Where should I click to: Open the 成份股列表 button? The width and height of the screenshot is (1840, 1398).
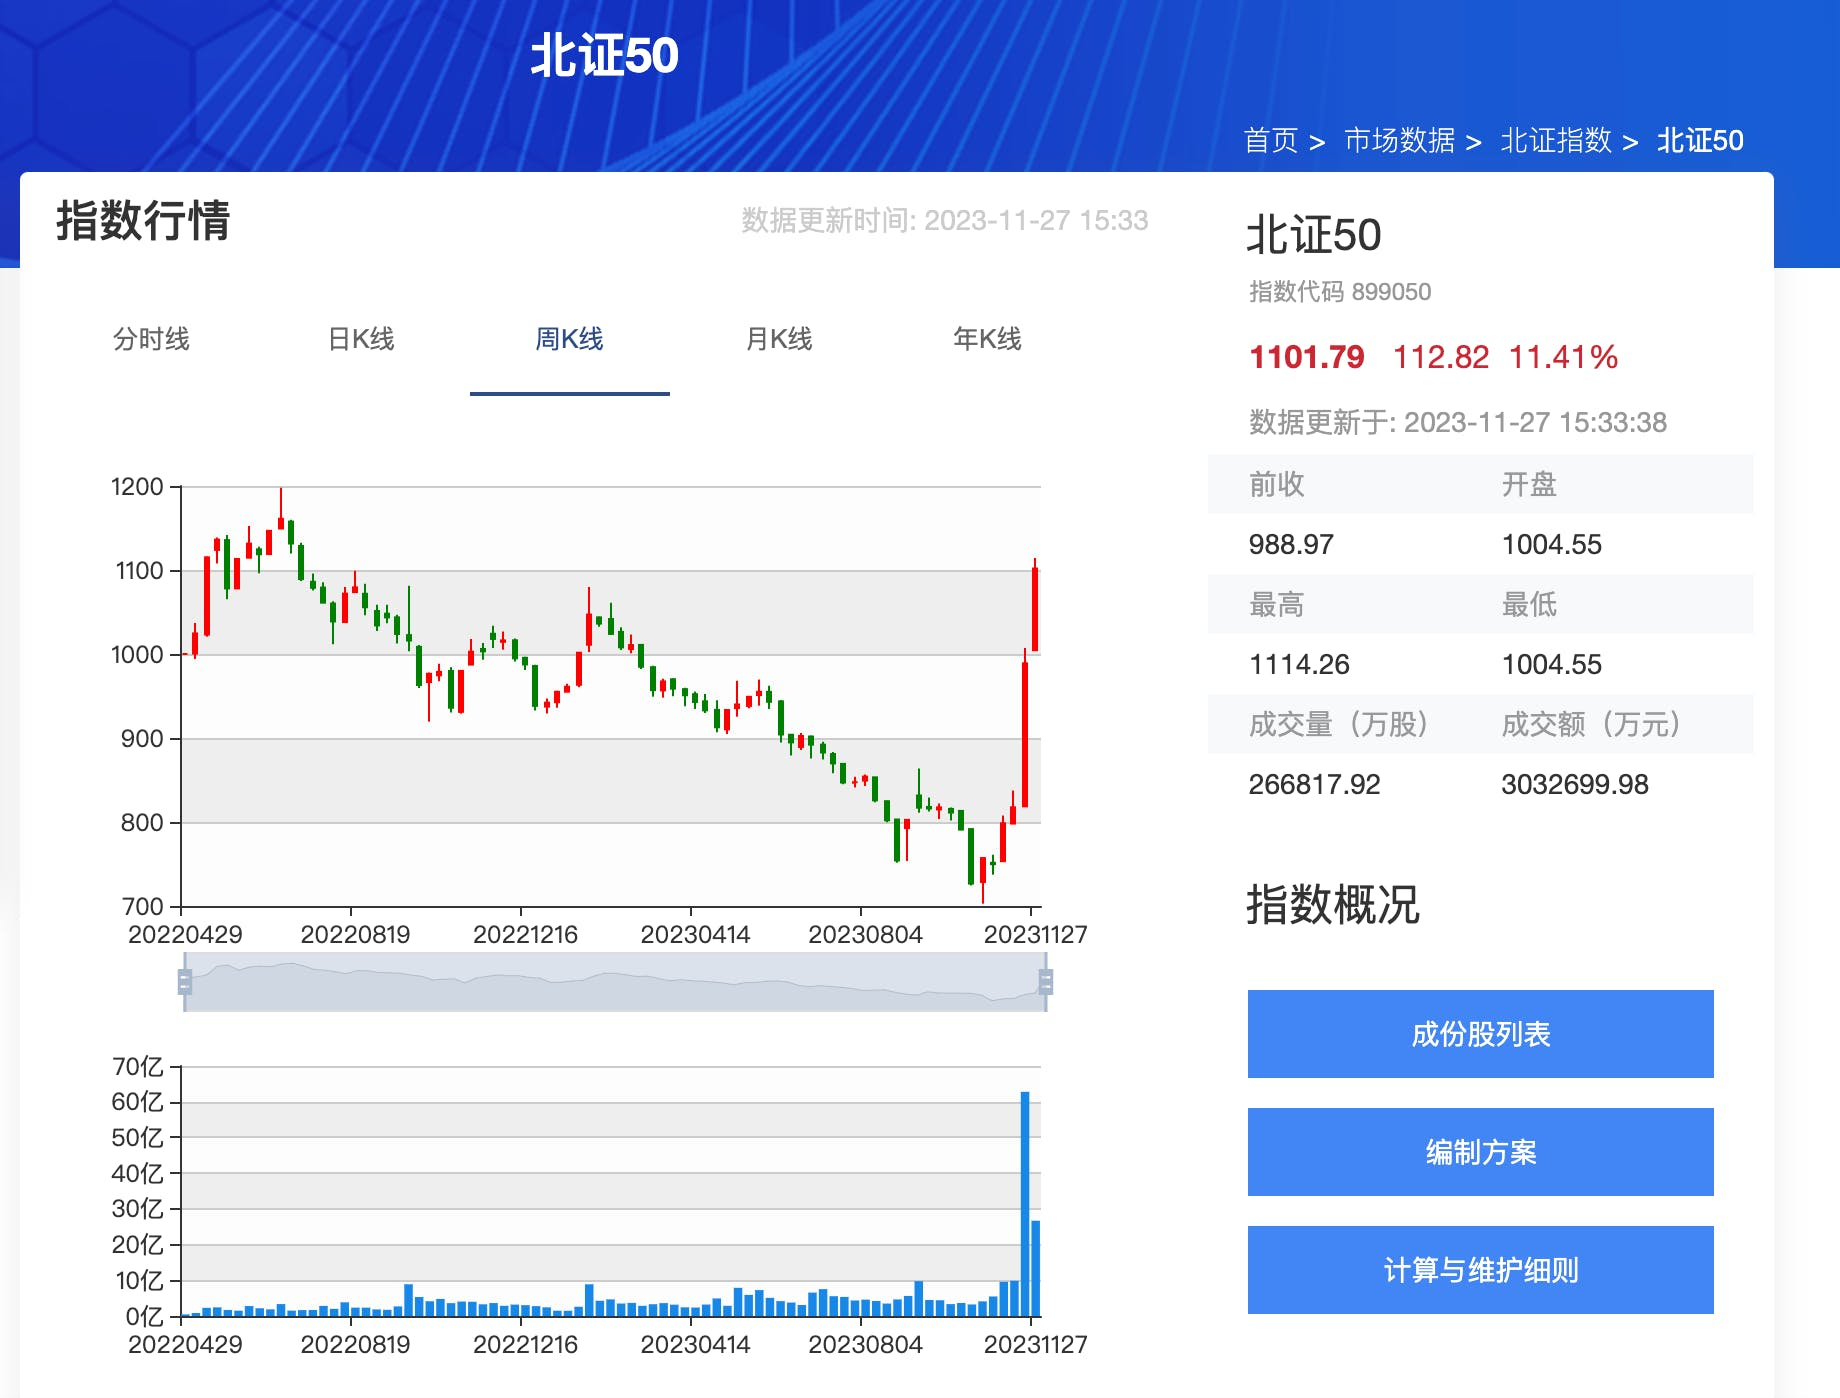click(1480, 1034)
